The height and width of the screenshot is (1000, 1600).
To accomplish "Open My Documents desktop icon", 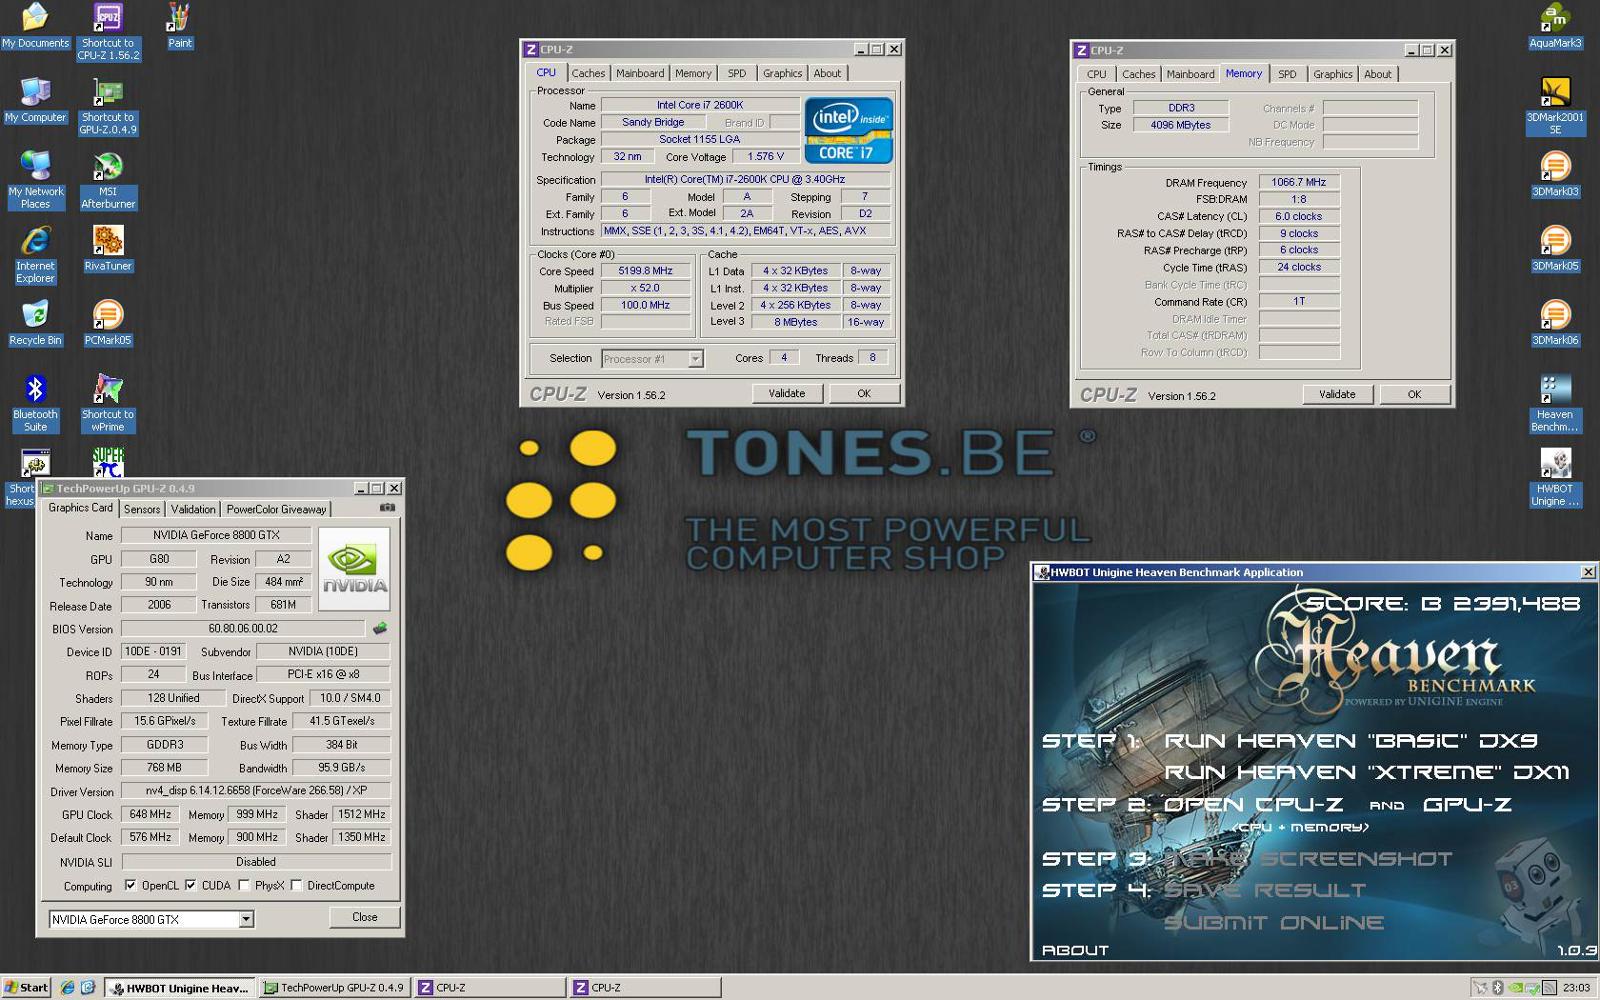I will coord(35,26).
